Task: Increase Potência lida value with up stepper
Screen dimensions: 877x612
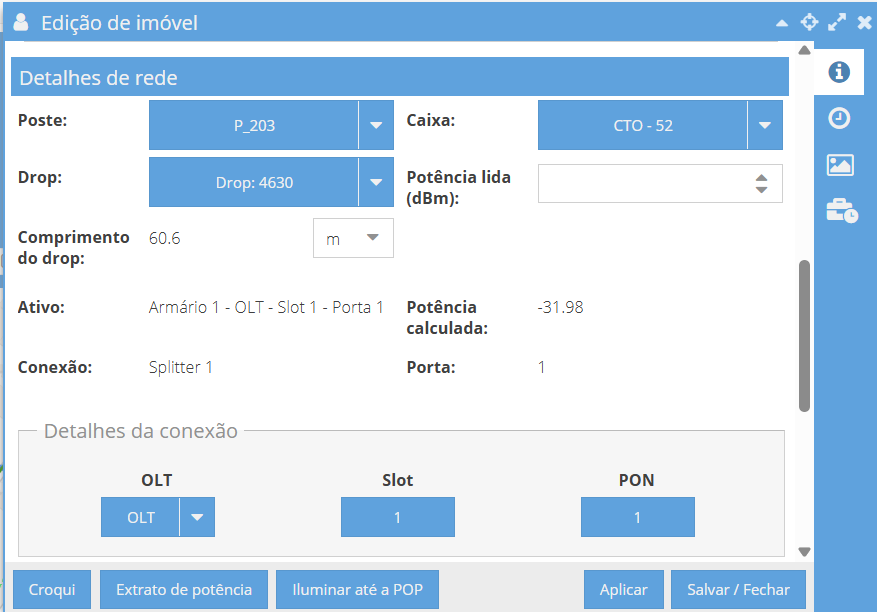Action: [761, 178]
